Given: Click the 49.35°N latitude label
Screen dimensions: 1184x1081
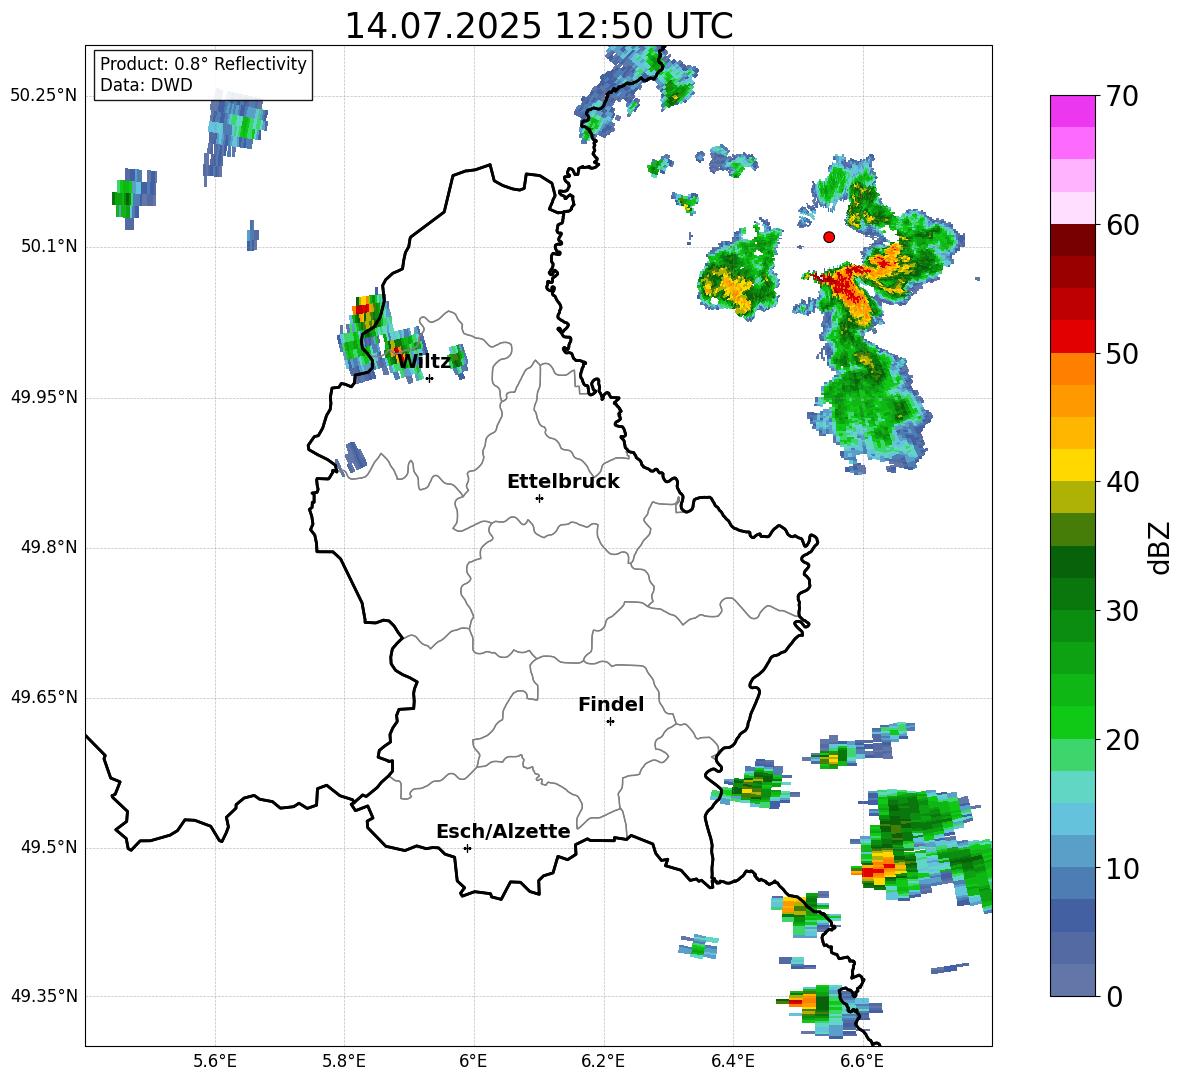Looking at the screenshot, I should click(44, 996).
